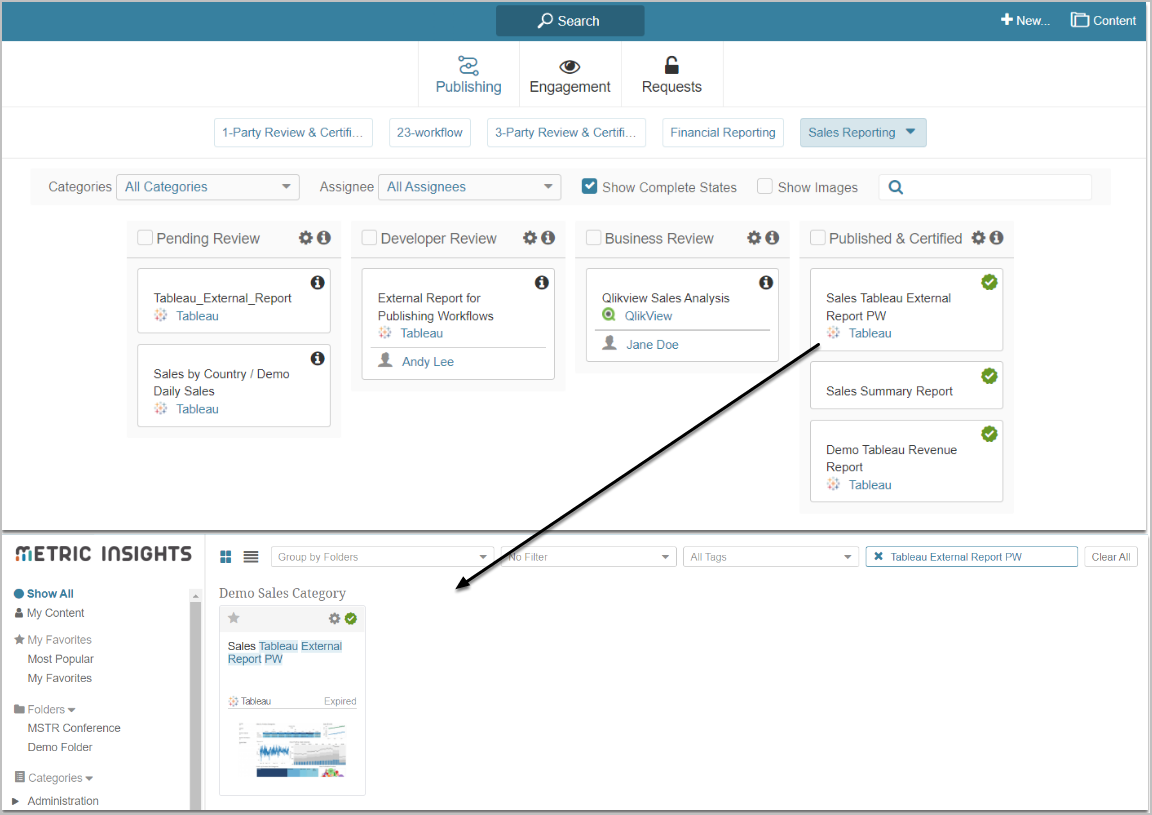Select the 3-Party Review & Certifi... workflow tab

coord(566,132)
